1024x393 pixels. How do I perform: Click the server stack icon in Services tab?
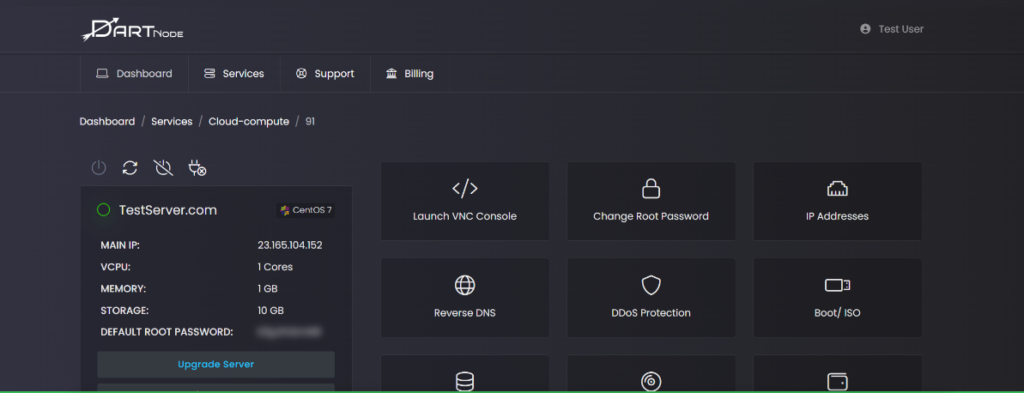click(x=209, y=74)
